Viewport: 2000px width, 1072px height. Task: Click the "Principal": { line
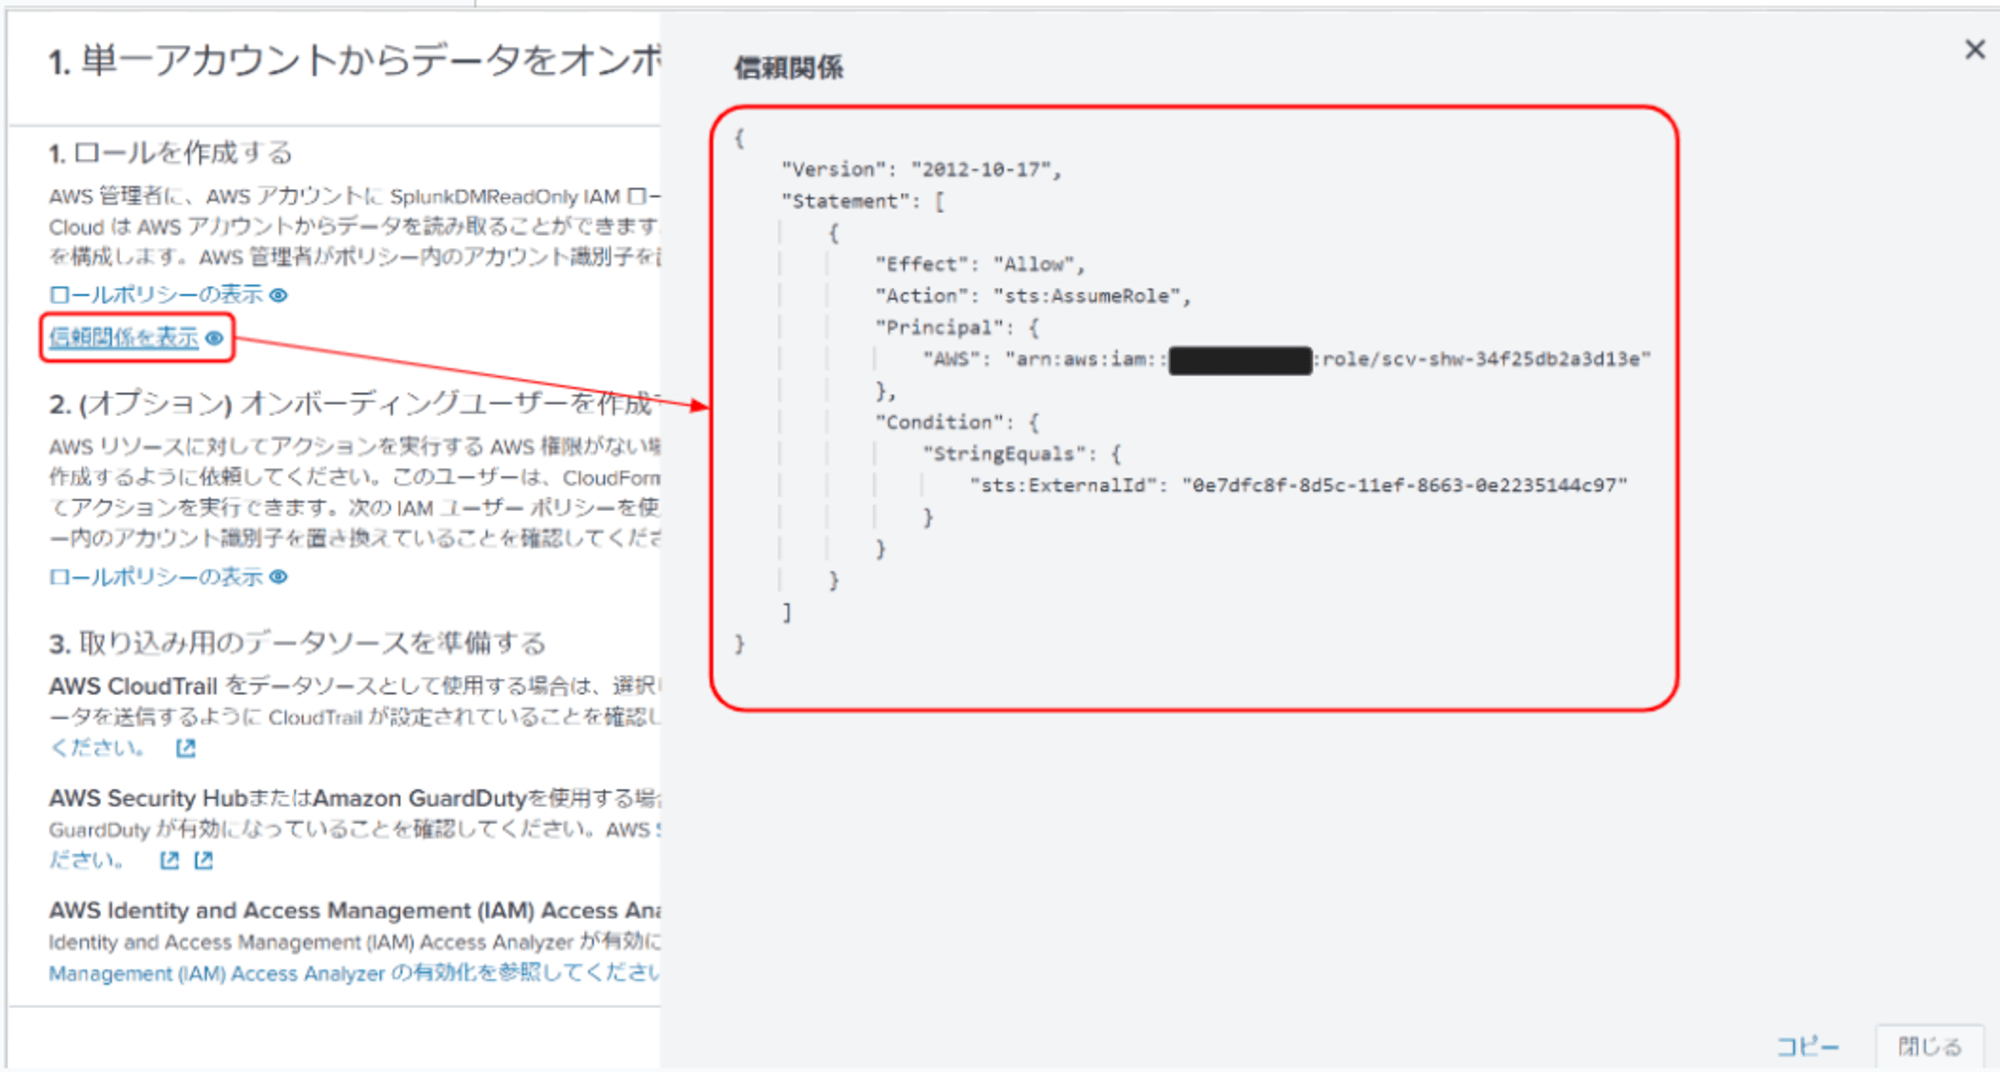click(958, 327)
